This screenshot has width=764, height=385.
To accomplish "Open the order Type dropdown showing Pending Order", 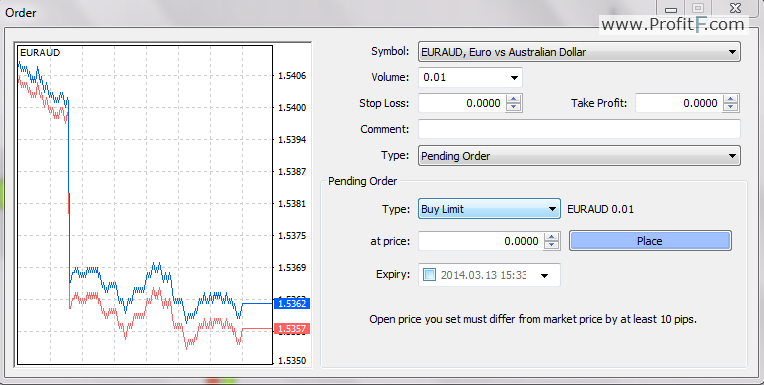I will 579,156.
